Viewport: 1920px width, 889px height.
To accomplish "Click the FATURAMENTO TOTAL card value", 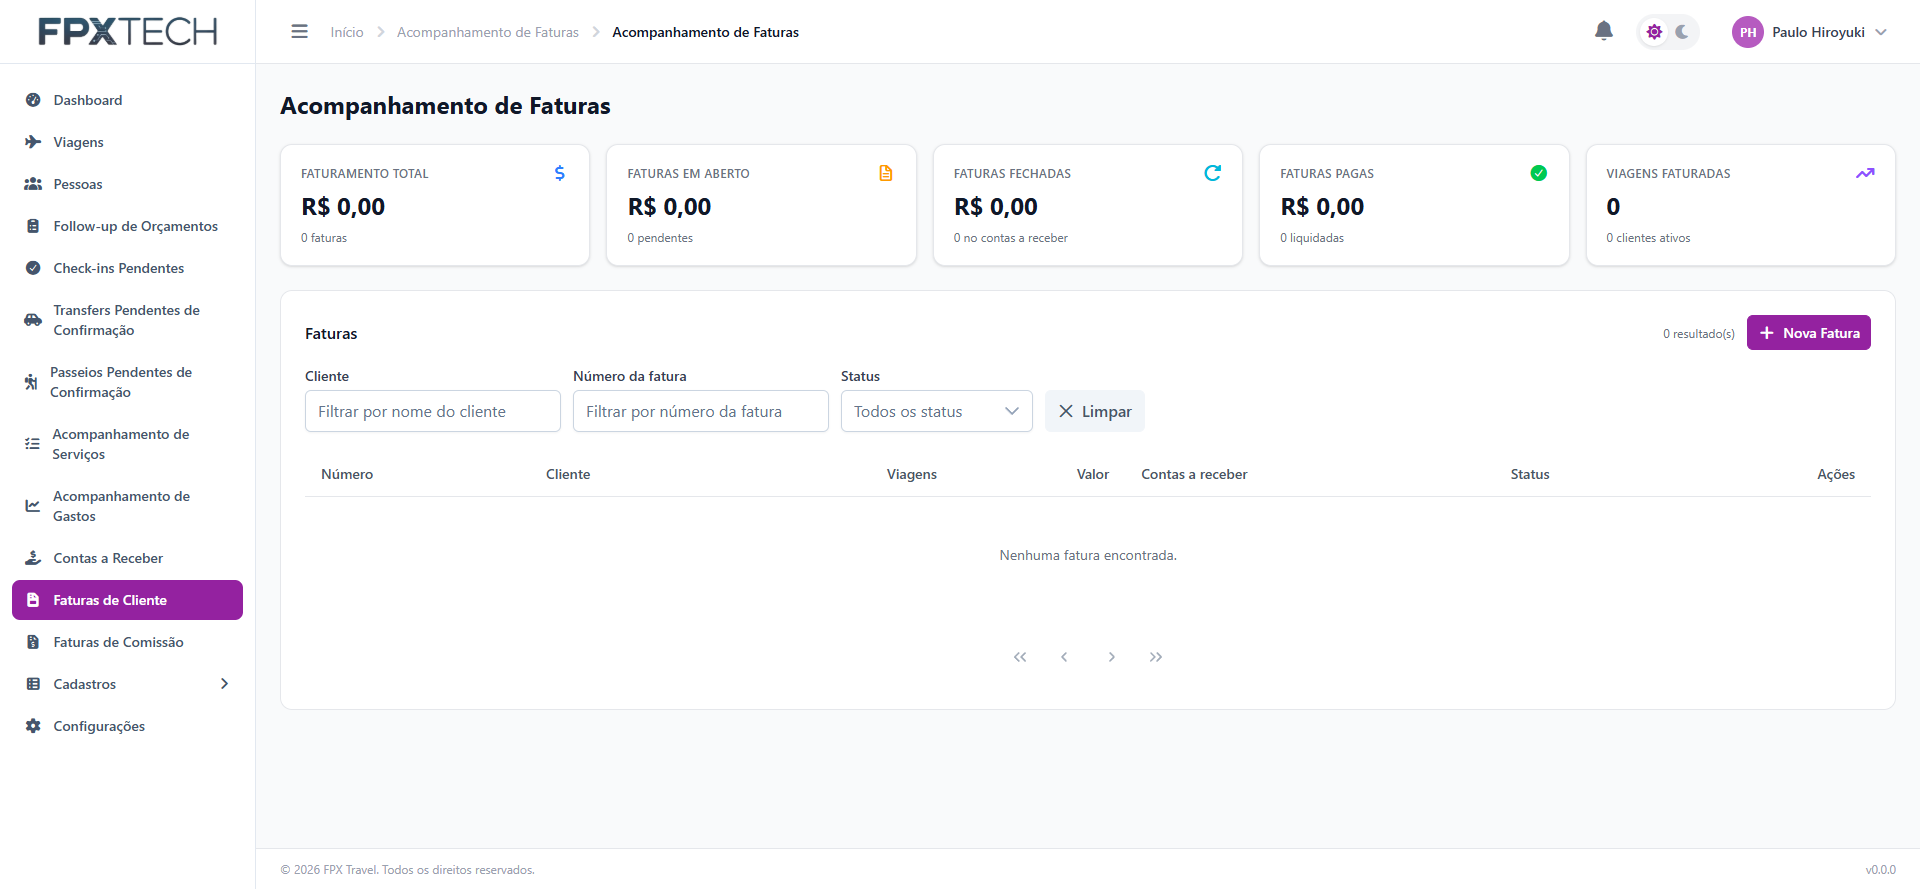I will click(343, 207).
